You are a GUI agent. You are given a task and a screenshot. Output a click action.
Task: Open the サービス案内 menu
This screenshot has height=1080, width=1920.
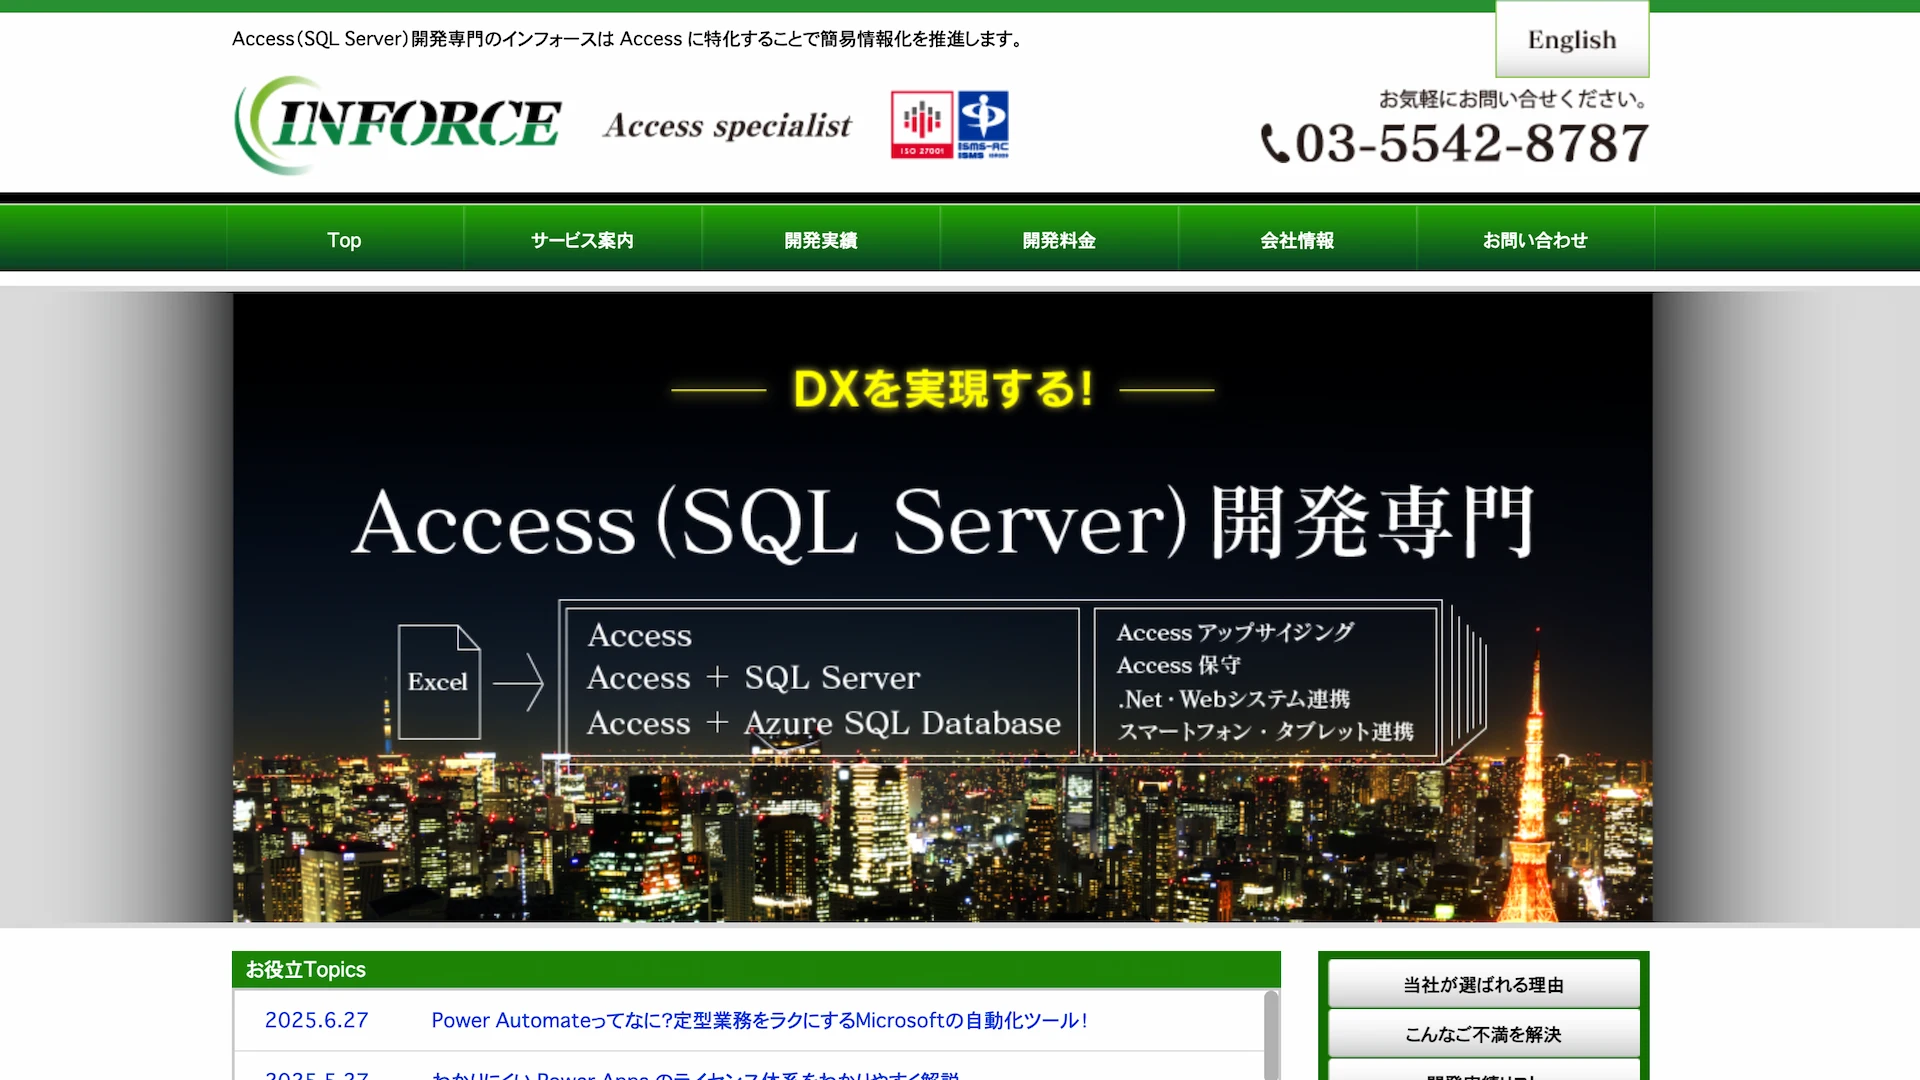(x=582, y=240)
